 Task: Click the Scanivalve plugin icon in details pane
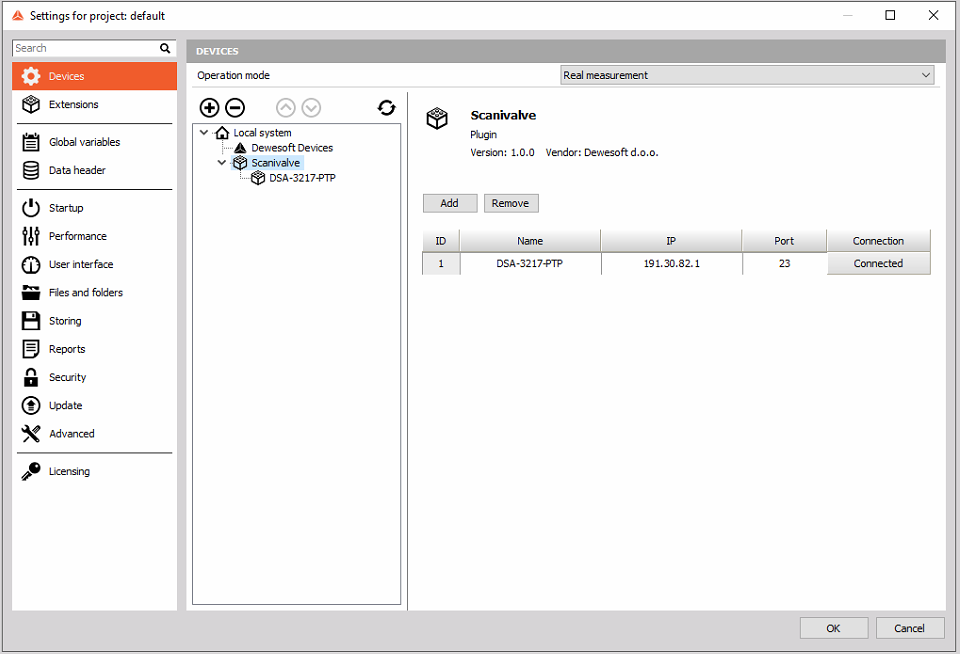[x=437, y=118]
